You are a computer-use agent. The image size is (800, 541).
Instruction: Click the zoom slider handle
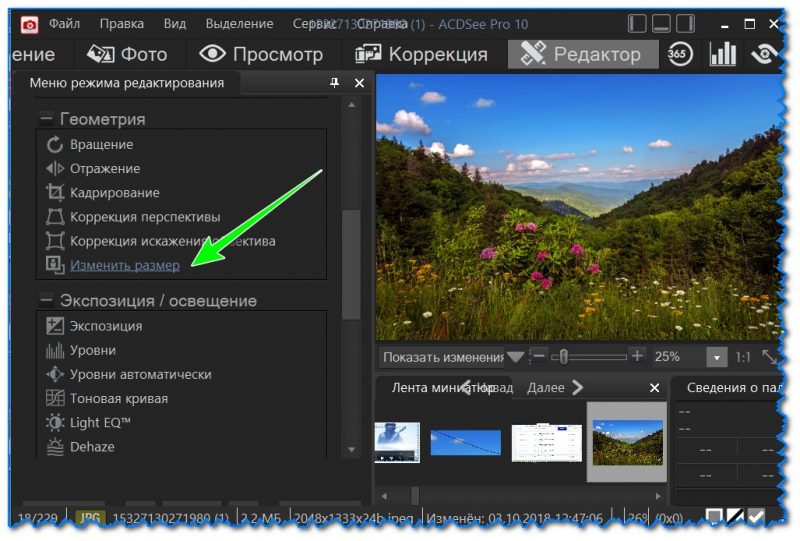point(563,356)
